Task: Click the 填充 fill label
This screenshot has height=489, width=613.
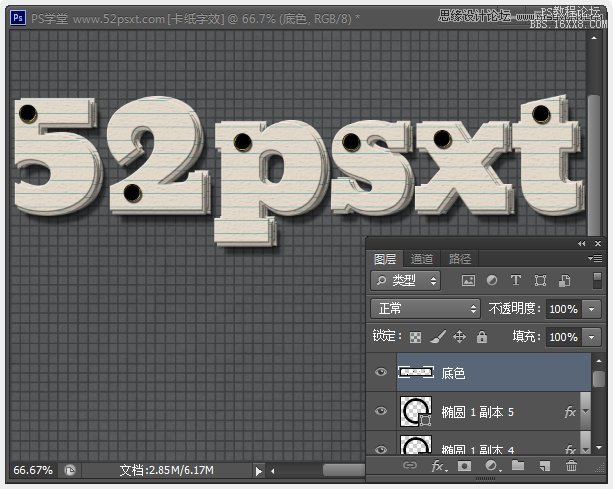Action: coord(526,337)
